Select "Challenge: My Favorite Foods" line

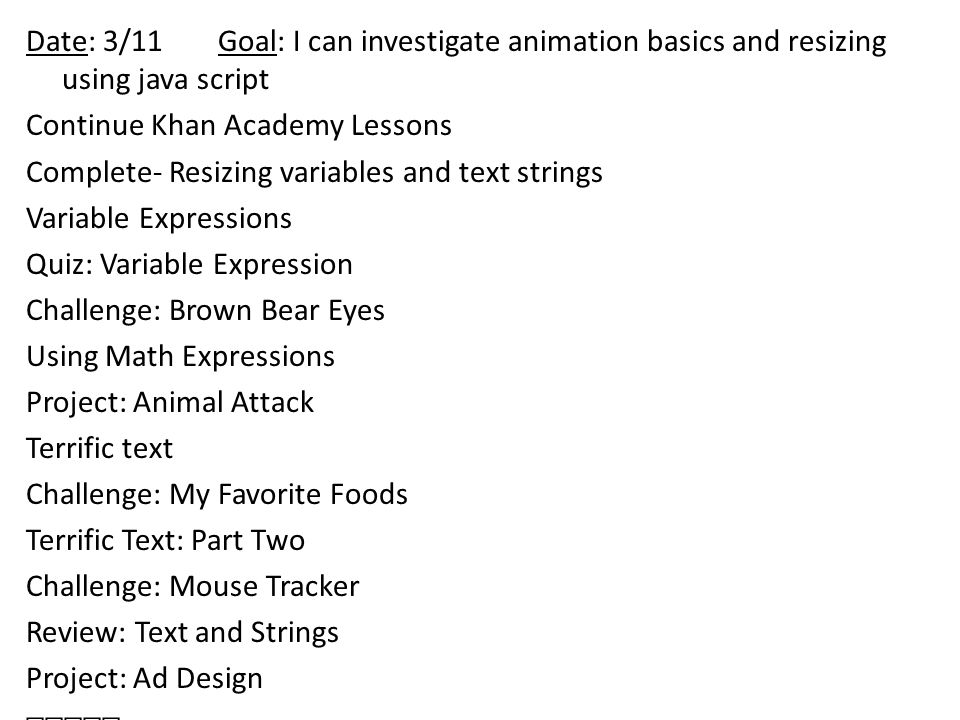[217, 494]
